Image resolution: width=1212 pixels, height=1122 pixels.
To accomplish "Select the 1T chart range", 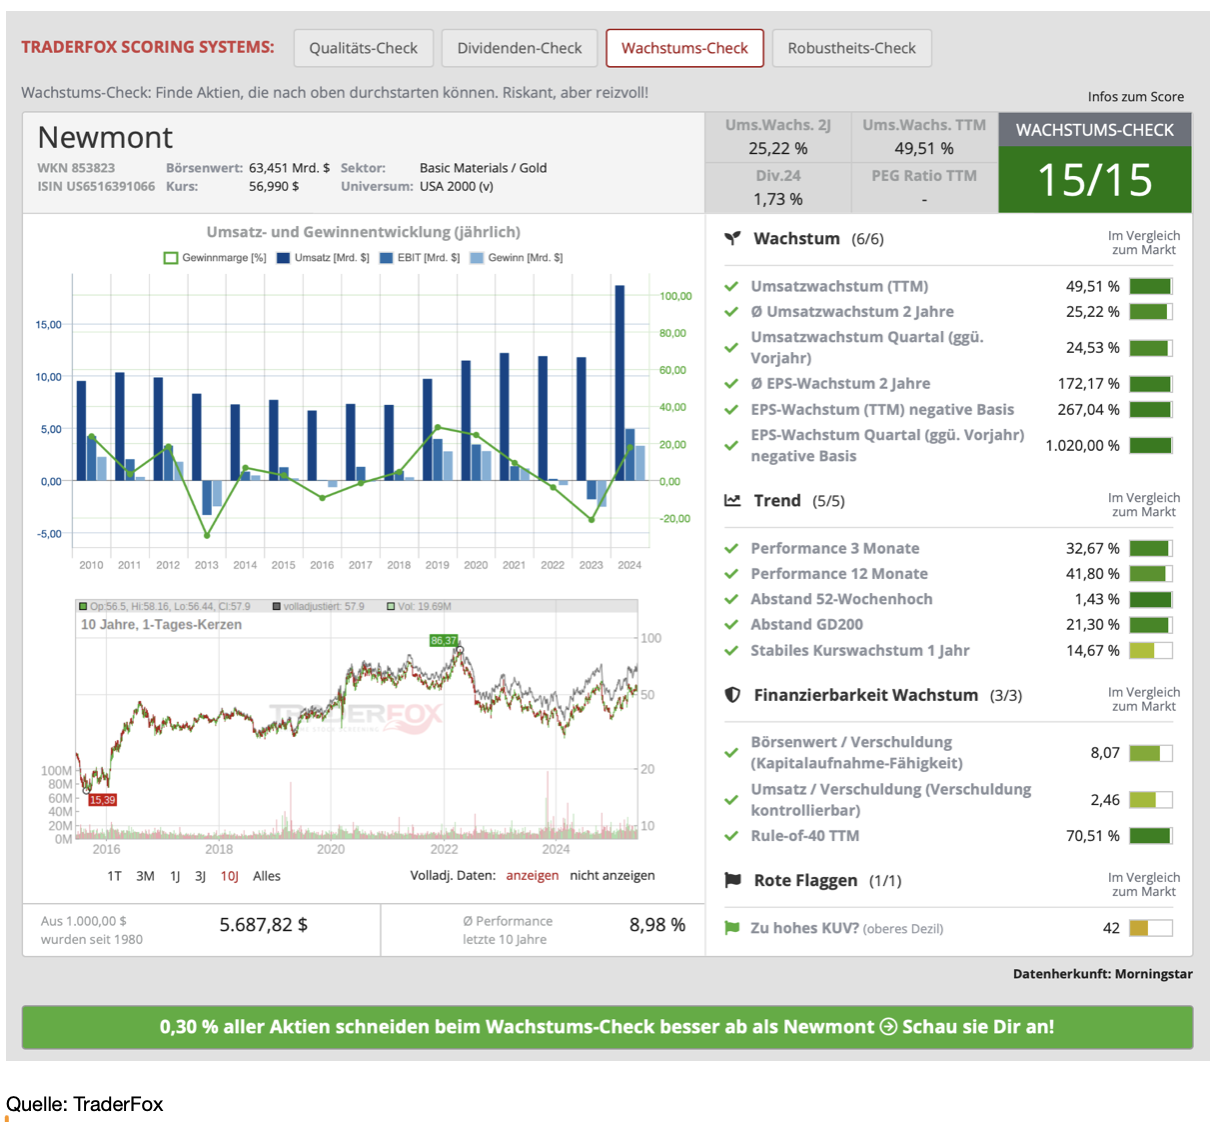I will 115,876.
